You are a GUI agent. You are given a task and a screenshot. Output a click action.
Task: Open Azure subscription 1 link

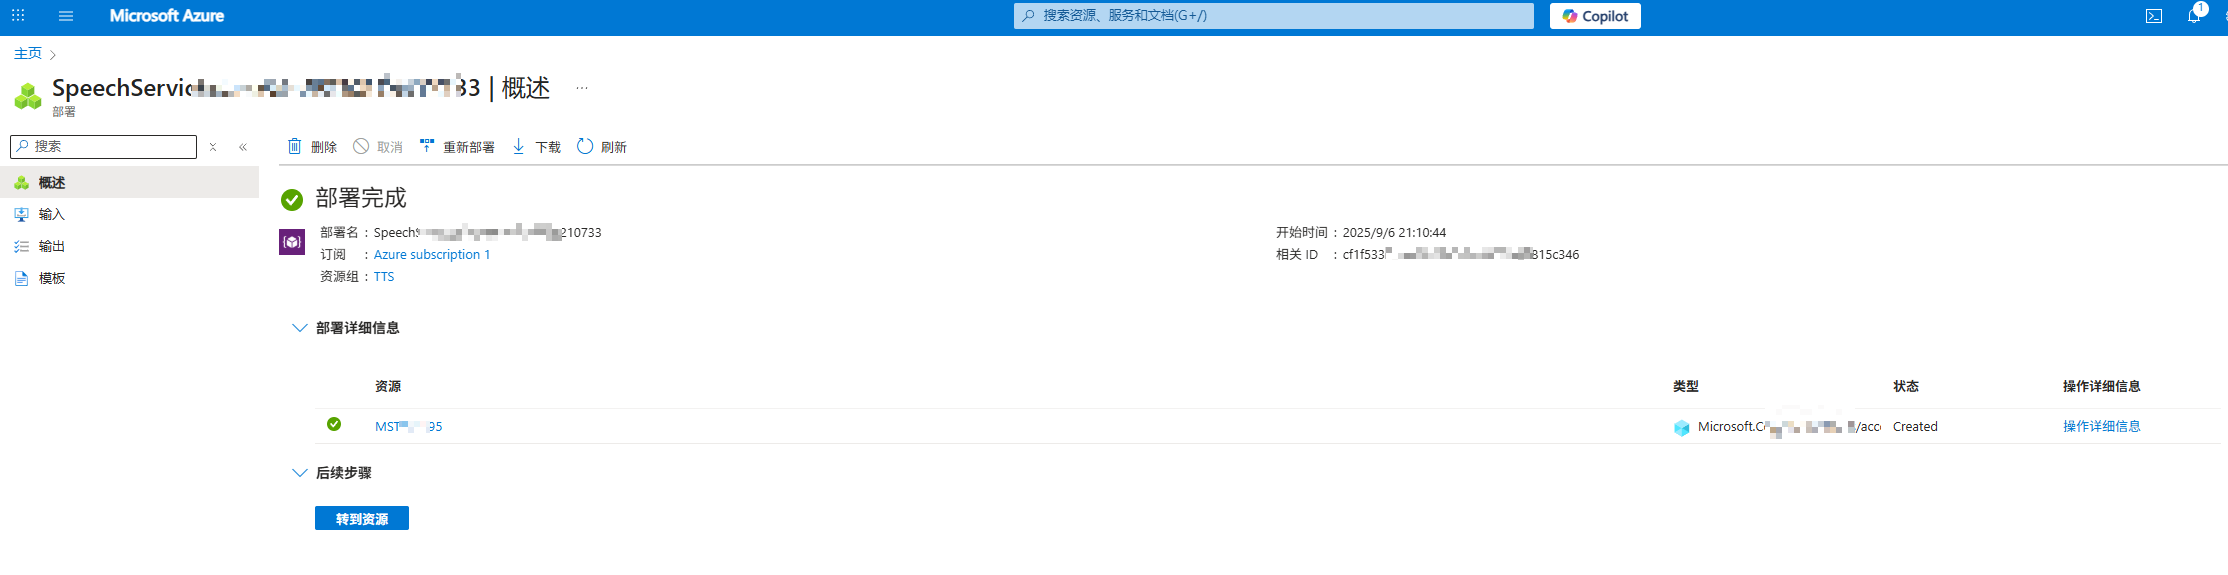(432, 255)
